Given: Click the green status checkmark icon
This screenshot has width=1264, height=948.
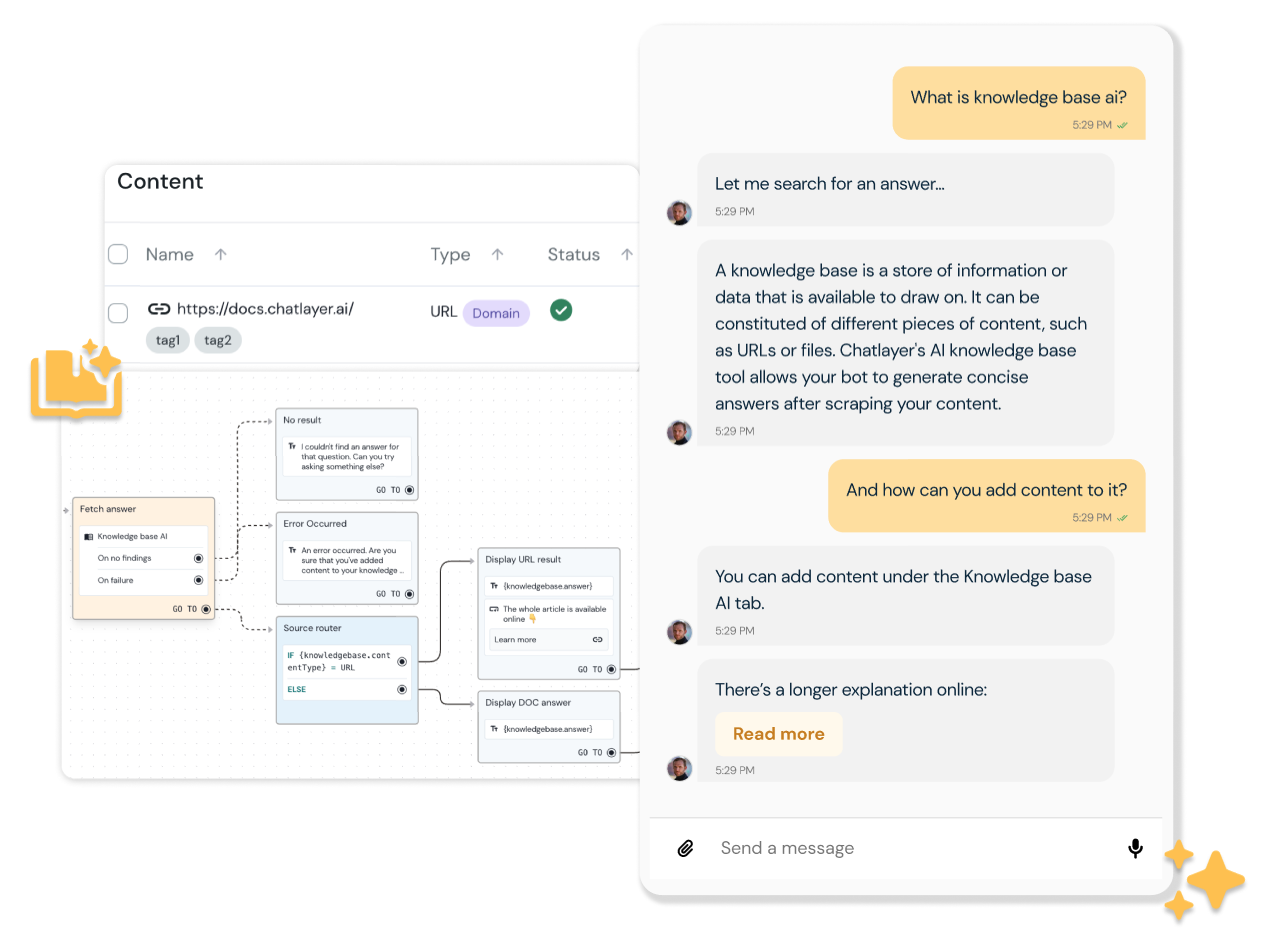Looking at the screenshot, I should [x=561, y=311].
